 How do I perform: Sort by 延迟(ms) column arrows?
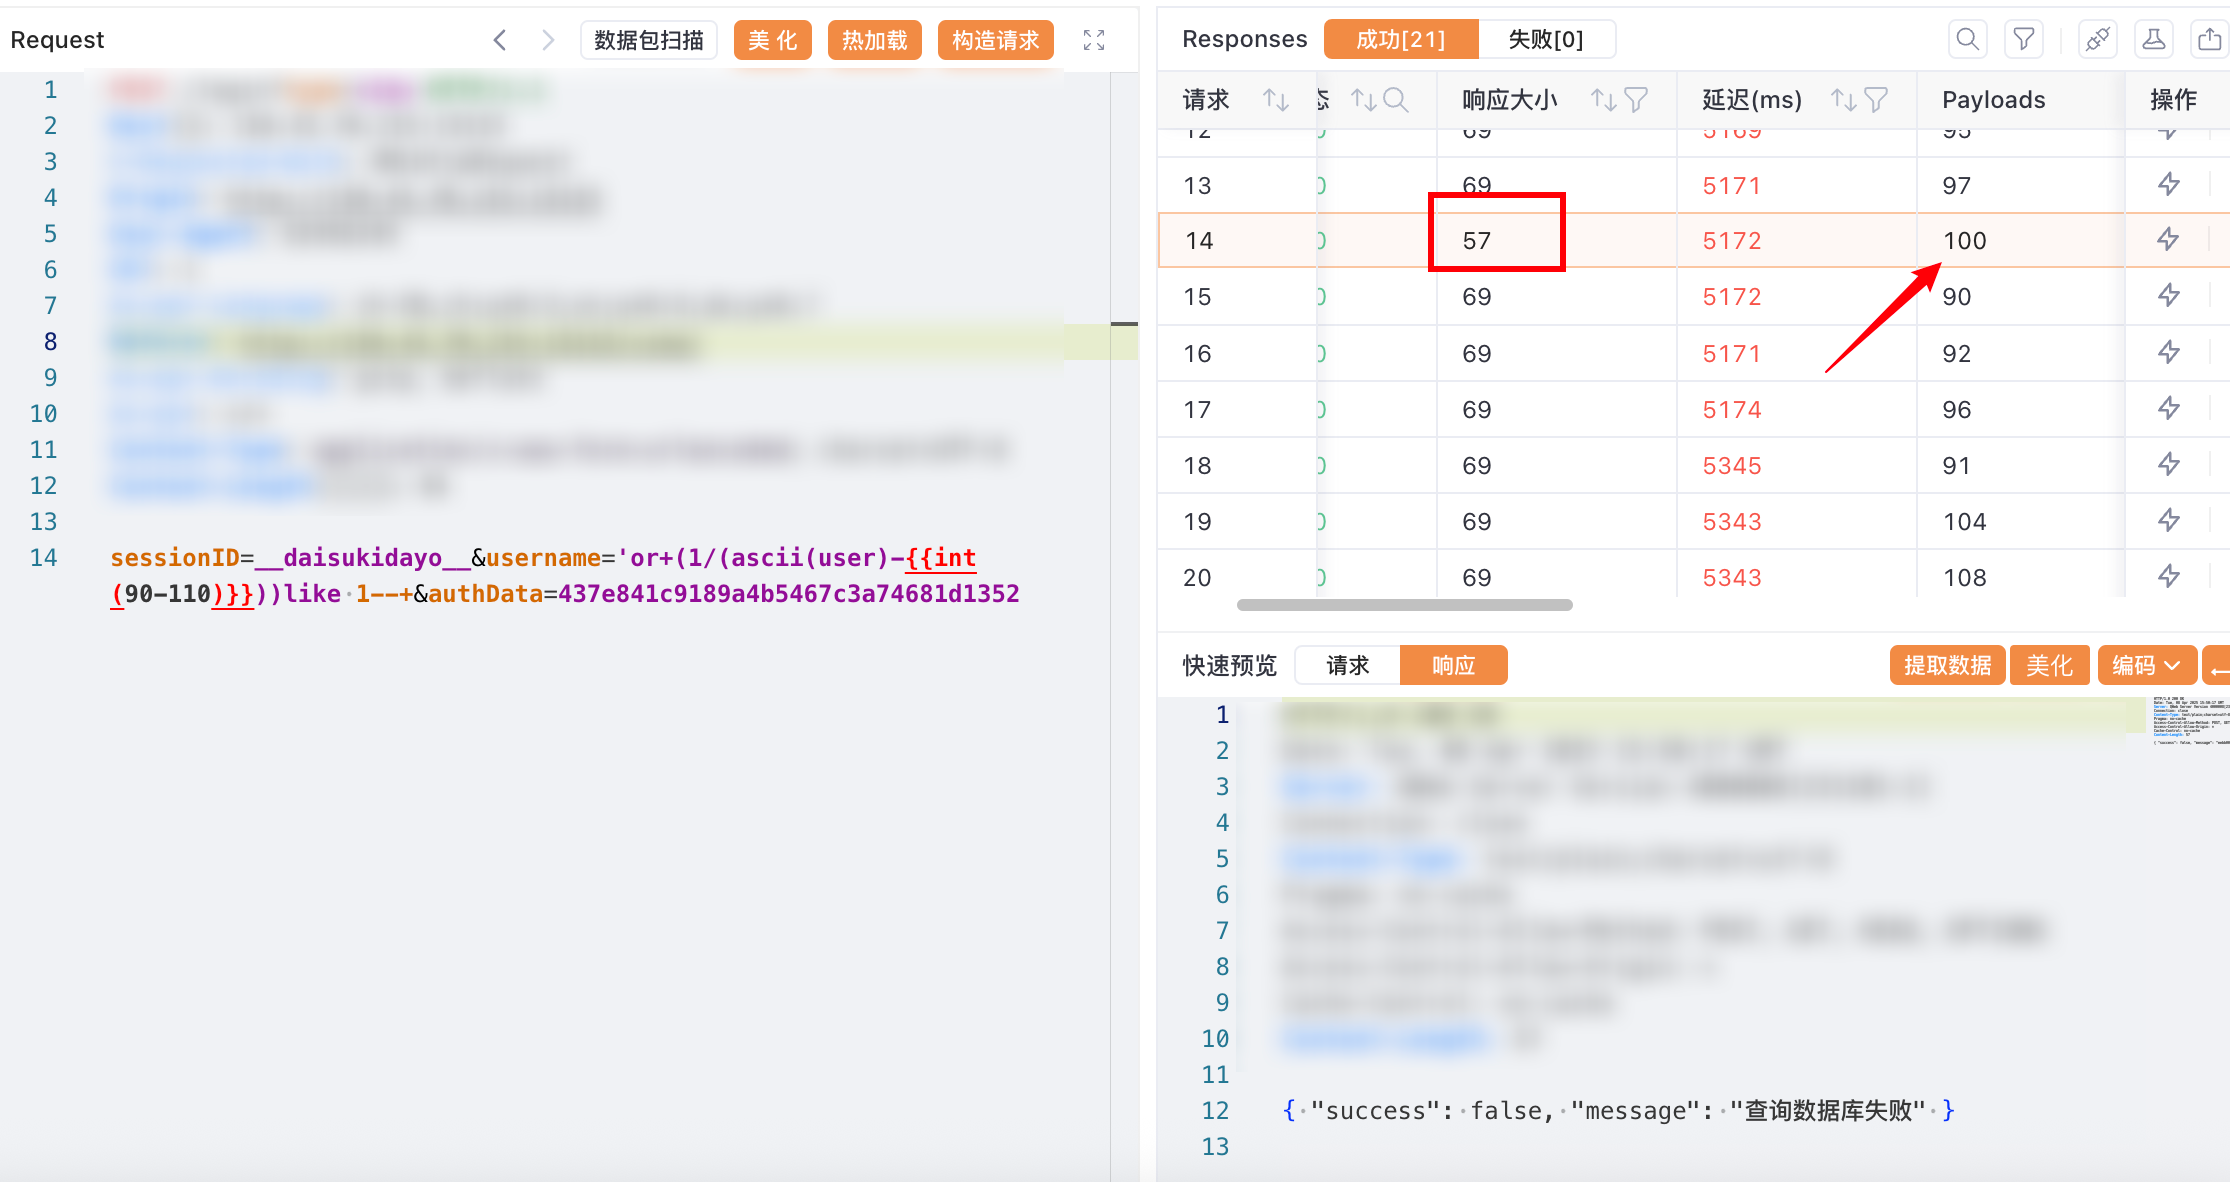1843,100
